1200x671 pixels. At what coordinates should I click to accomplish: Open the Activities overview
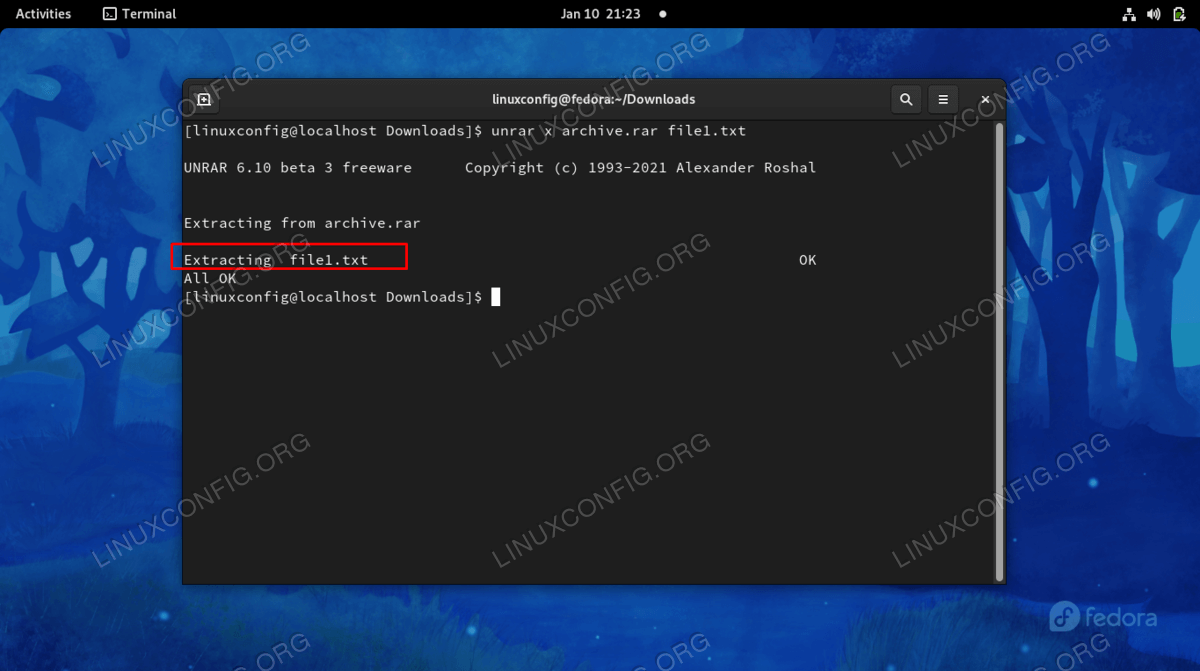point(43,14)
